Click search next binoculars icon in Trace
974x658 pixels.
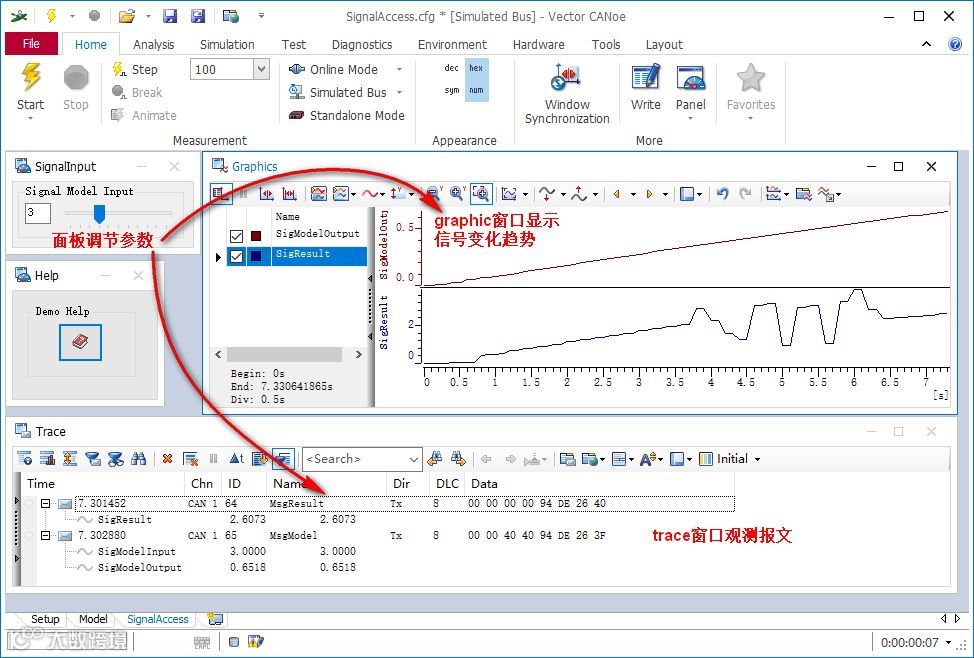click(458, 459)
